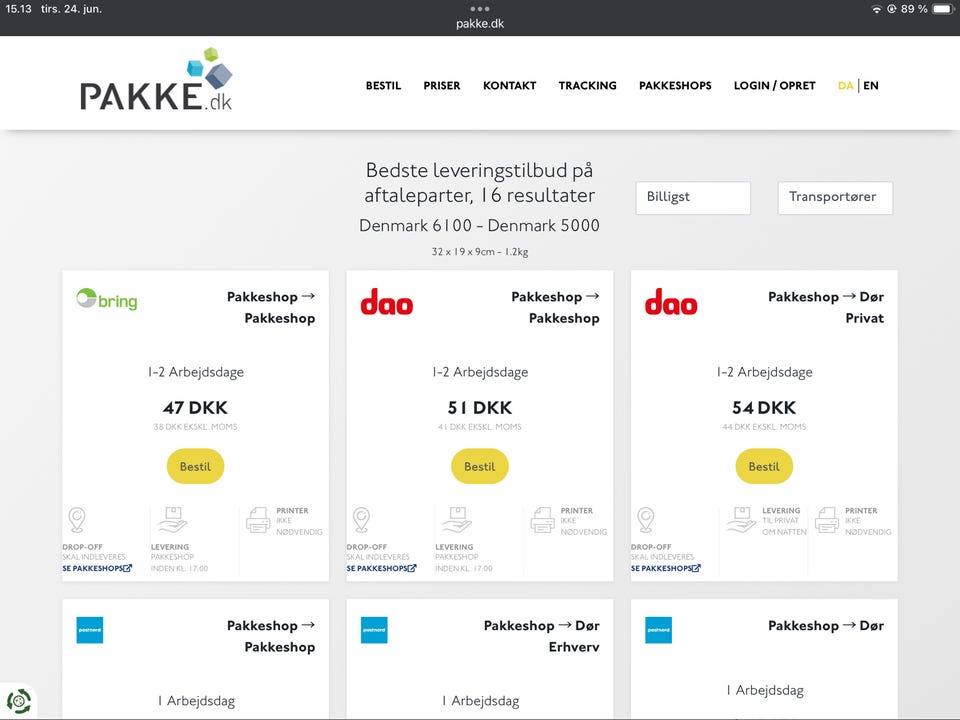The image size is (960, 720).
Task: Click 'Pakkeshop → Dør Erhverv' heading
Action: [x=541, y=636]
